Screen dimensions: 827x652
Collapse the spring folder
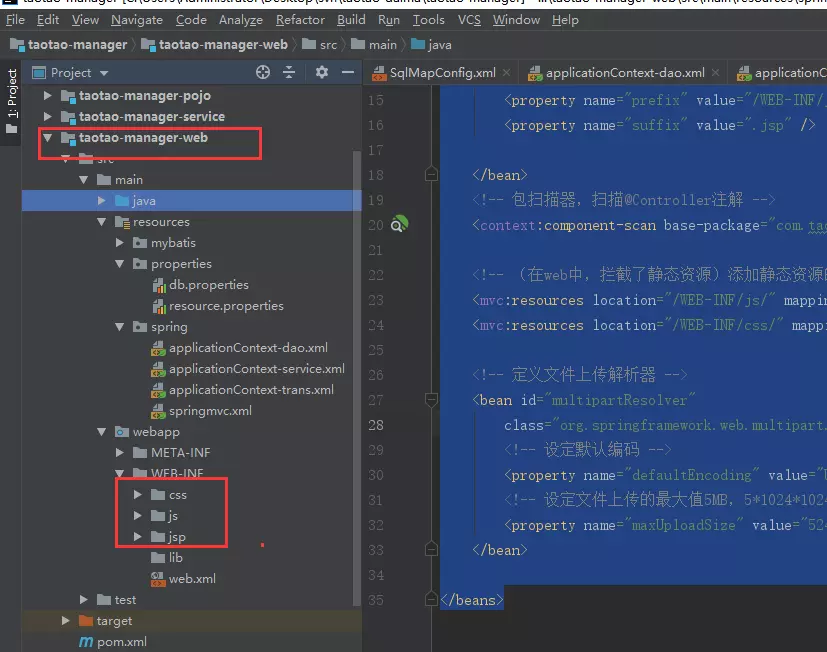[x=119, y=327]
